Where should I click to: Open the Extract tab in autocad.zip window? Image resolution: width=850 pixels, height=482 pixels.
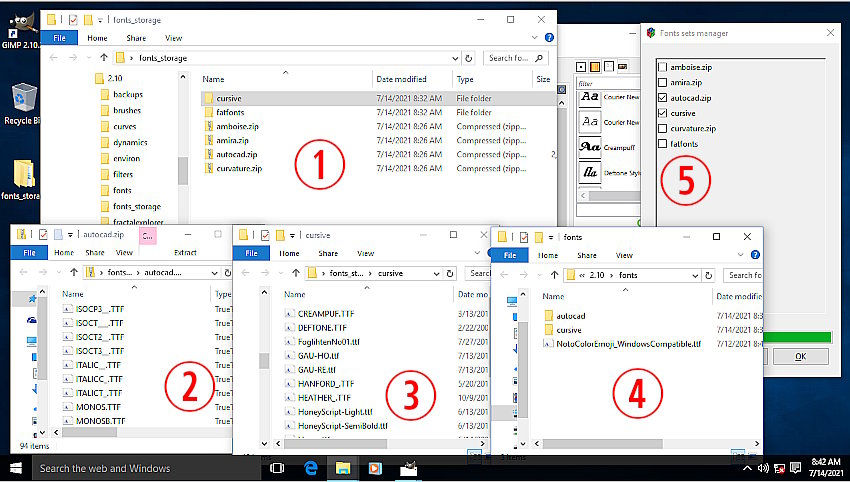(x=185, y=253)
